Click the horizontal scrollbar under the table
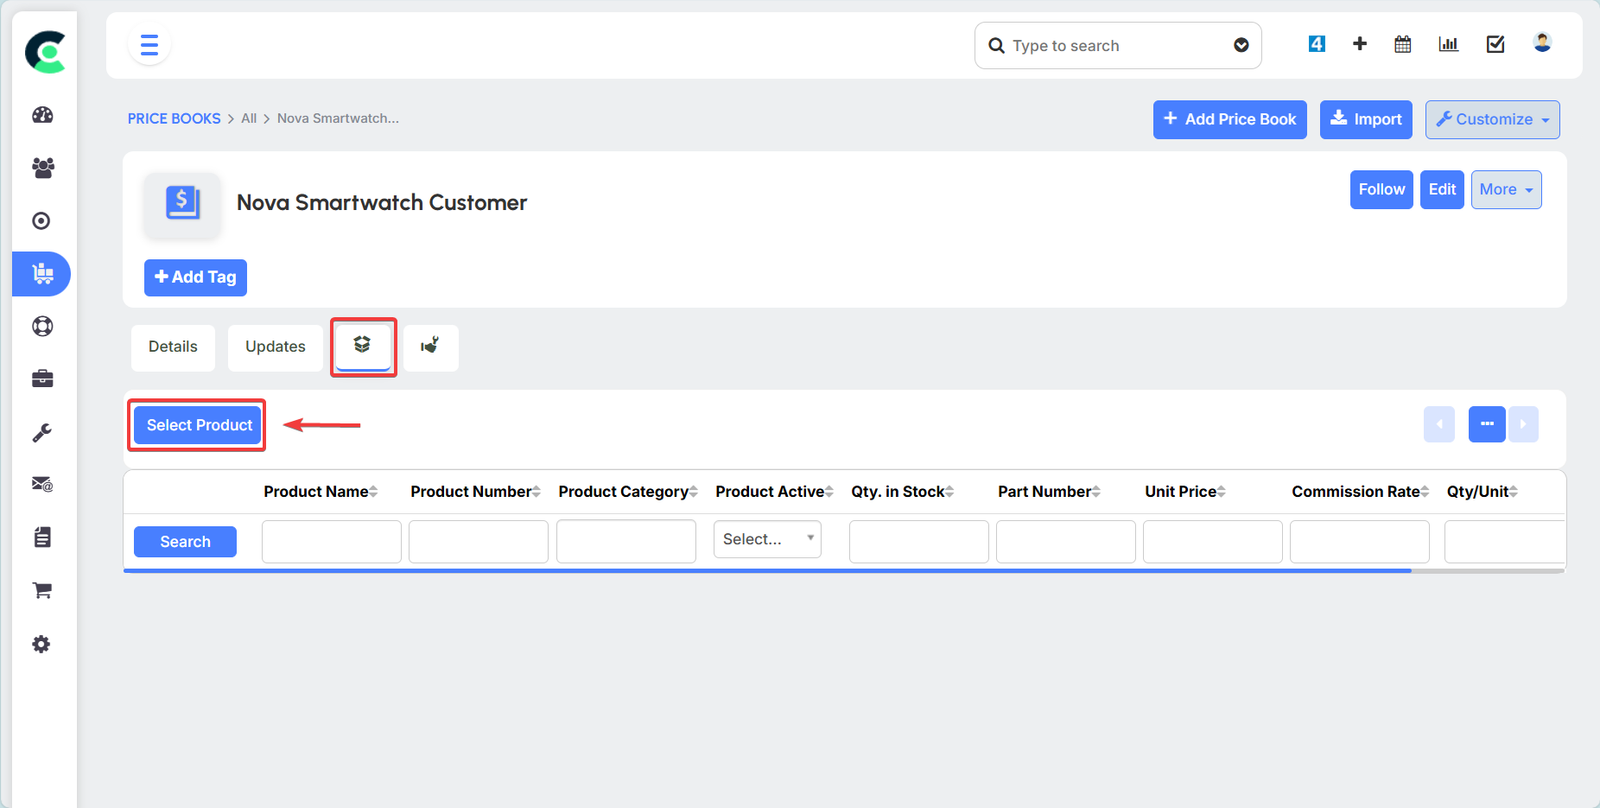Viewport: 1600px width, 808px height. point(766,571)
